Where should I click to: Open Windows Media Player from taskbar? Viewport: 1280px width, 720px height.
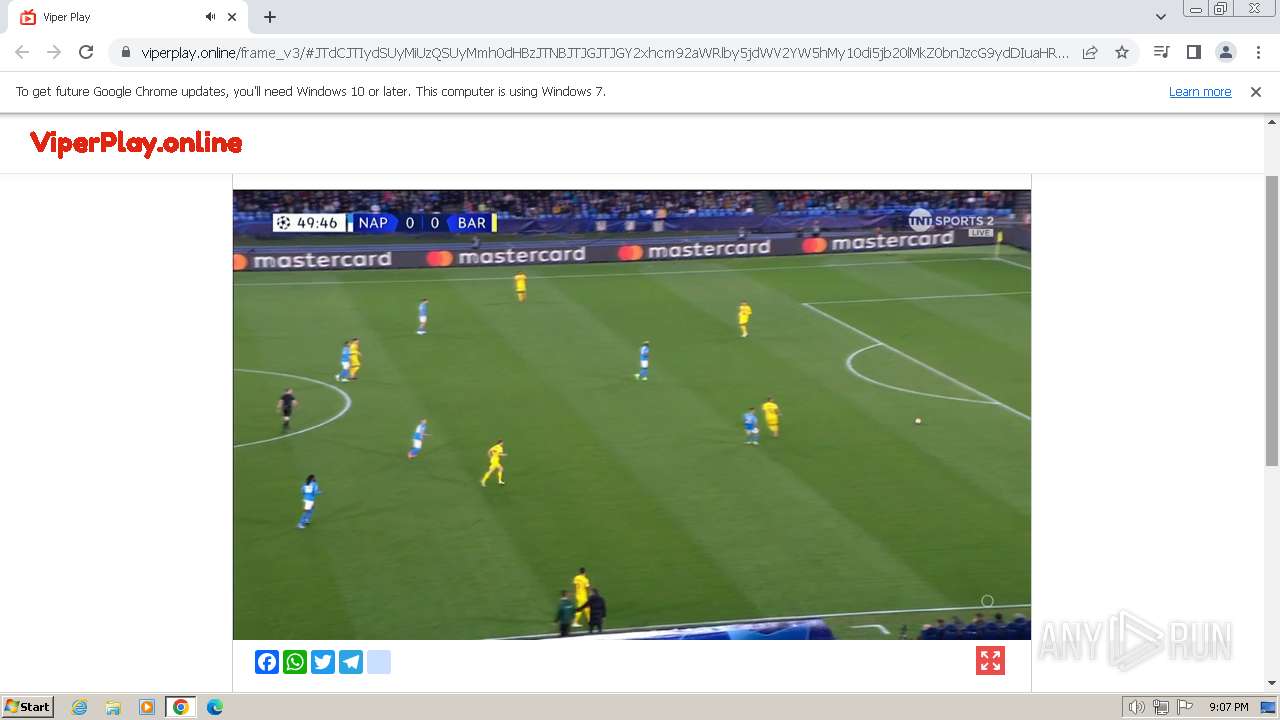tap(147, 707)
